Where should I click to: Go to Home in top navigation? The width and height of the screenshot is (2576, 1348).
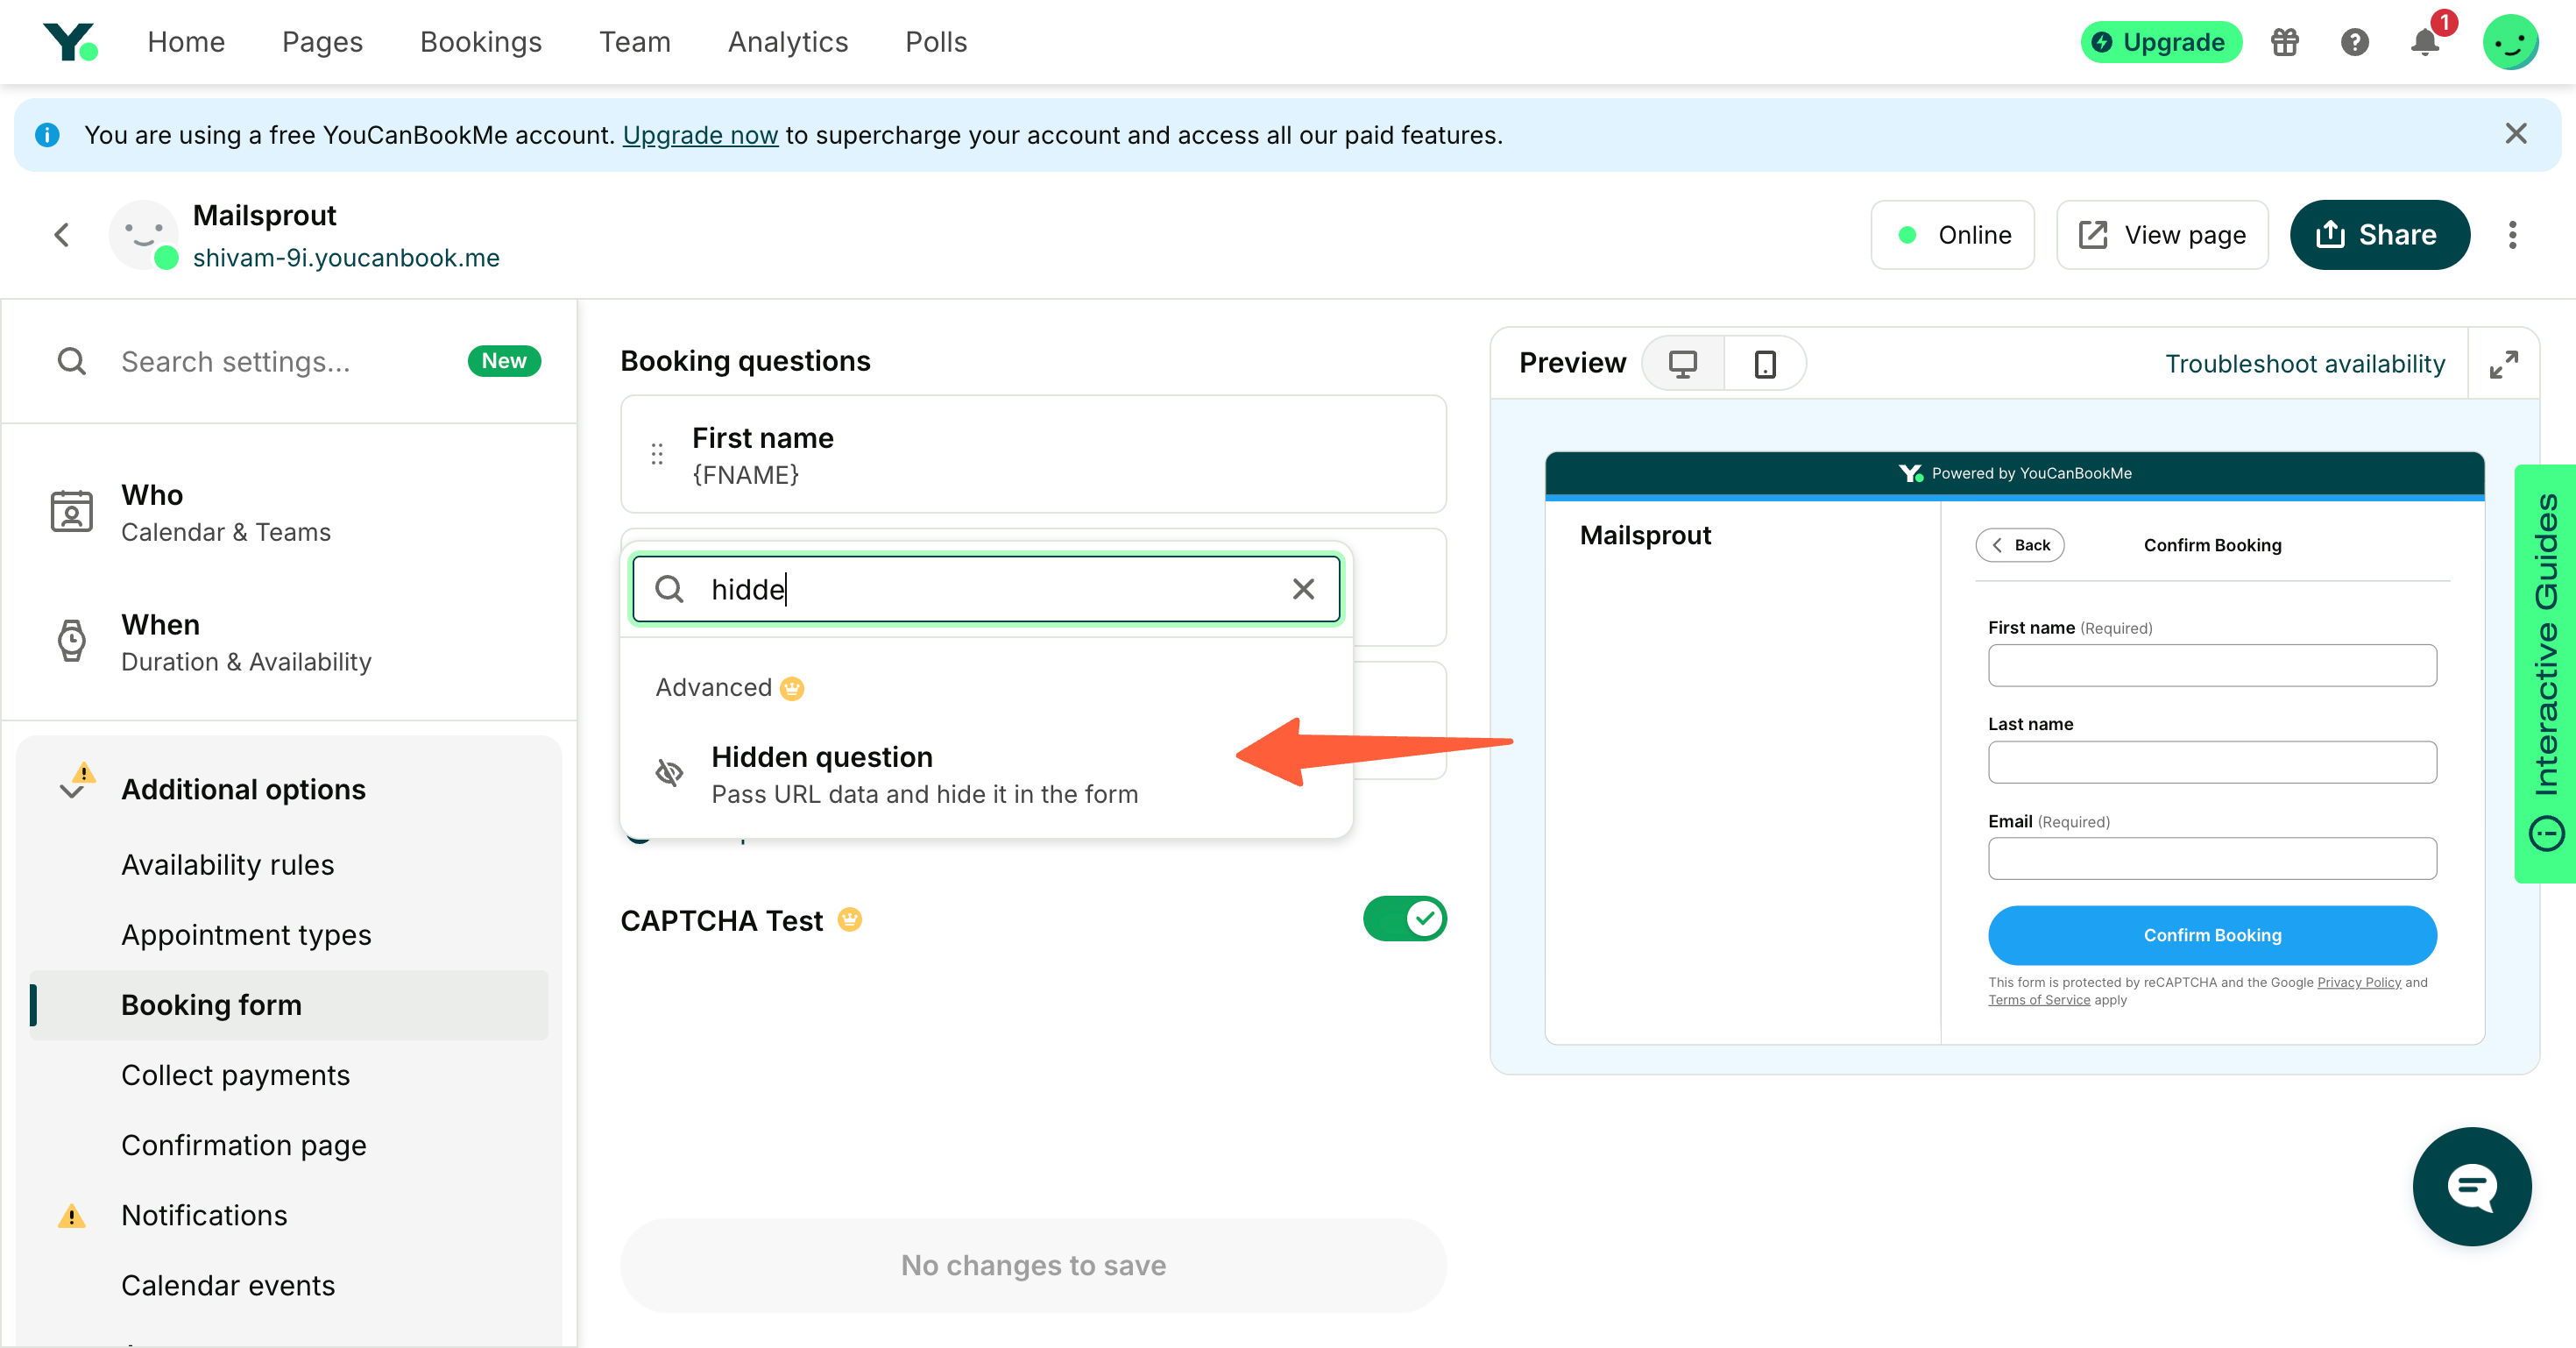coord(186,42)
